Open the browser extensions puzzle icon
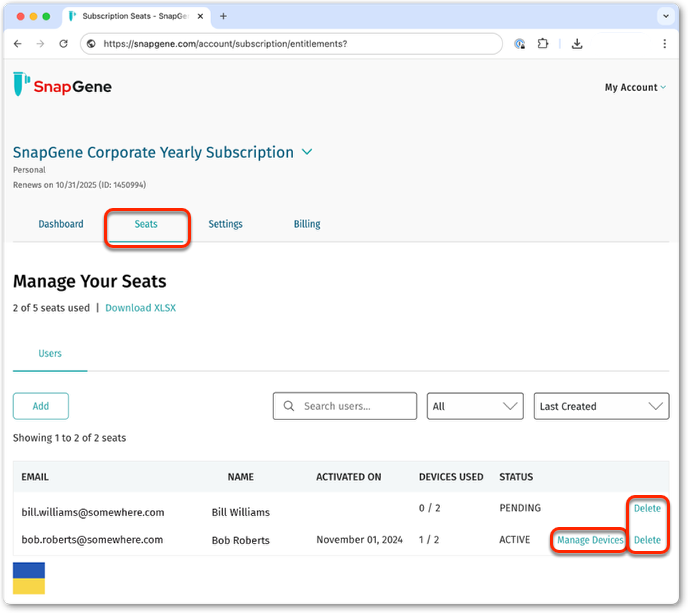Image resolution: width=688 pixels, height=613 pixels. (543, 43)
